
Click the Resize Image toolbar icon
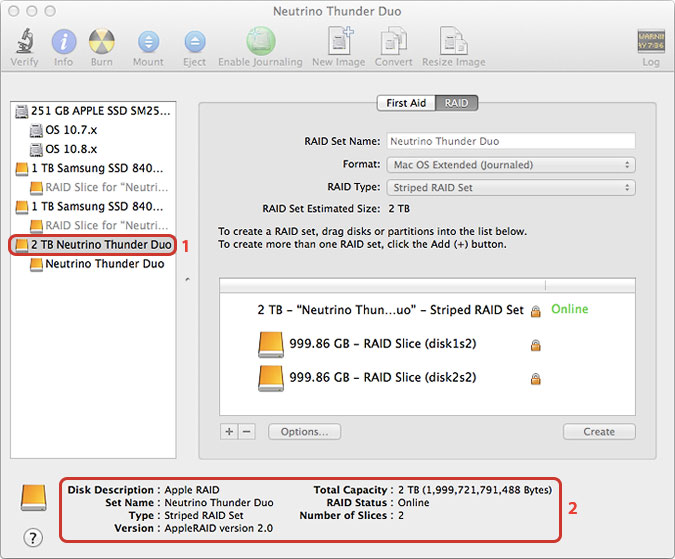click(453, 41)
